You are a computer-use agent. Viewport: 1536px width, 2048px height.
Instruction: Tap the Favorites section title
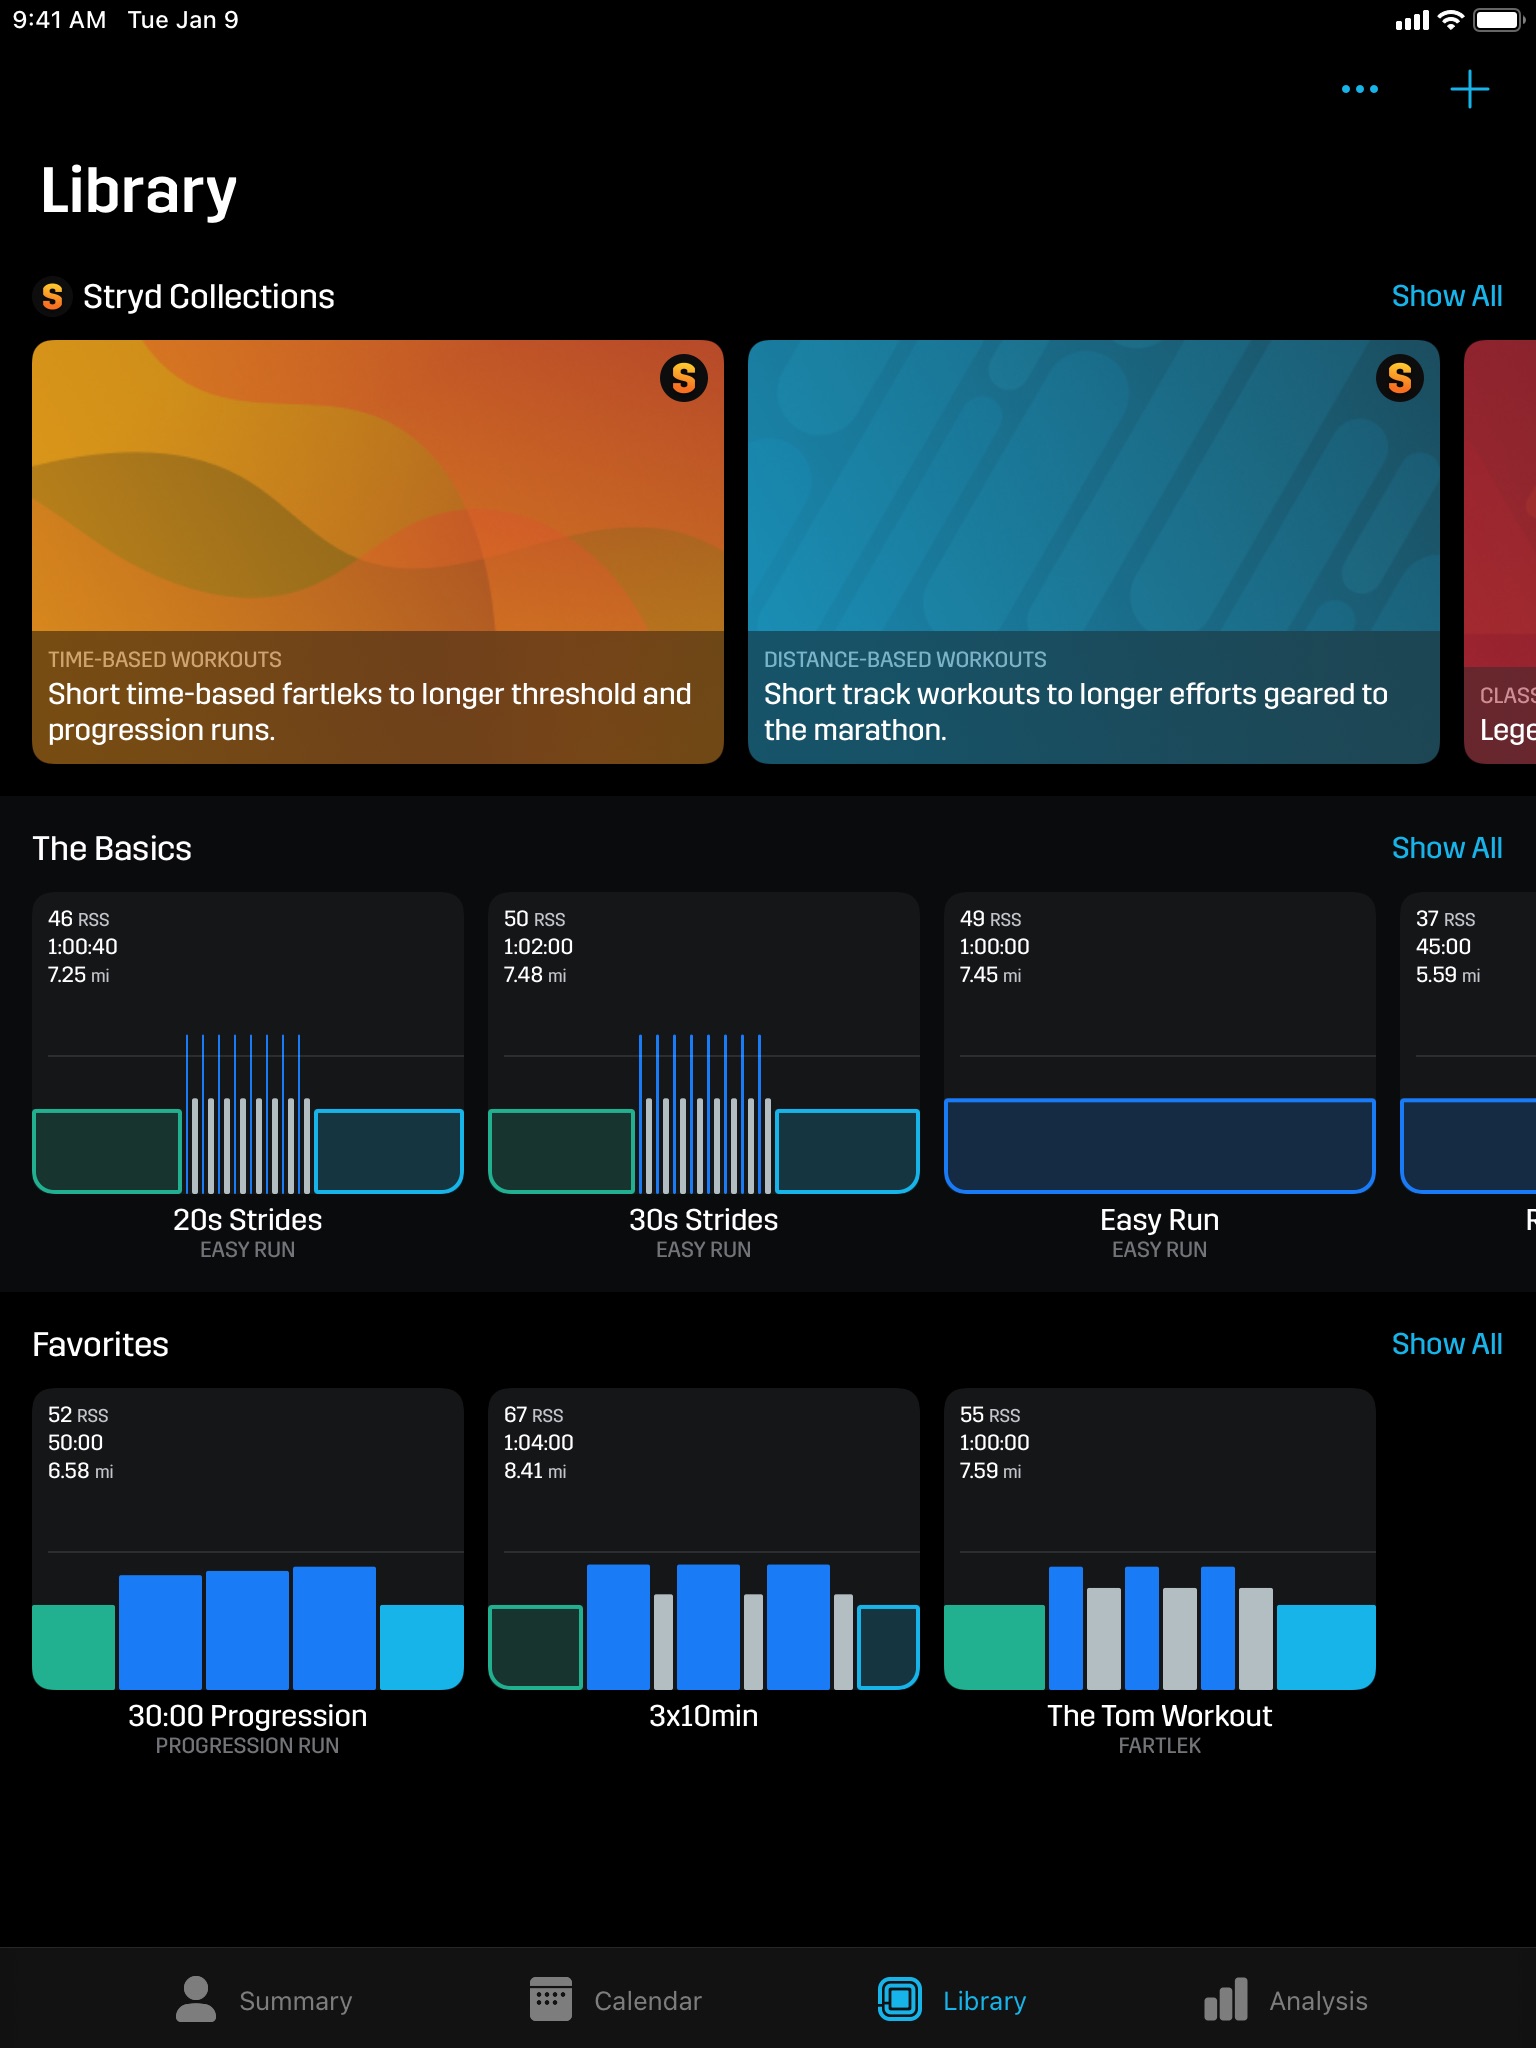100,1344
